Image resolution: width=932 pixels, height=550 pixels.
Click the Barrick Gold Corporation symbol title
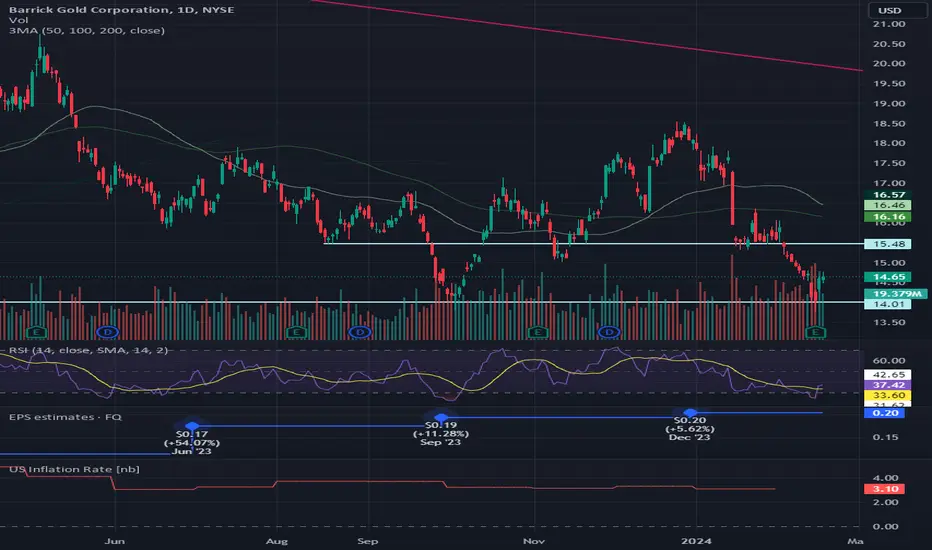121,10
